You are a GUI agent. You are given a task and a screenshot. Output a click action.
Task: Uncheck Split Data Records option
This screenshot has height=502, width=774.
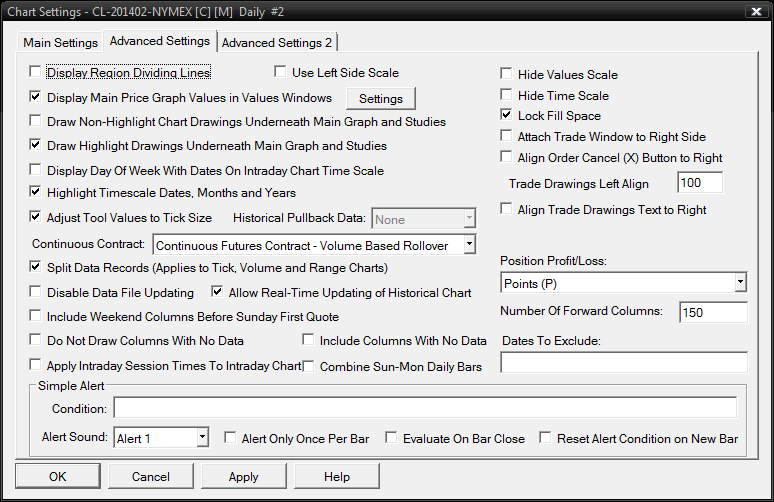tap(37, 268)
